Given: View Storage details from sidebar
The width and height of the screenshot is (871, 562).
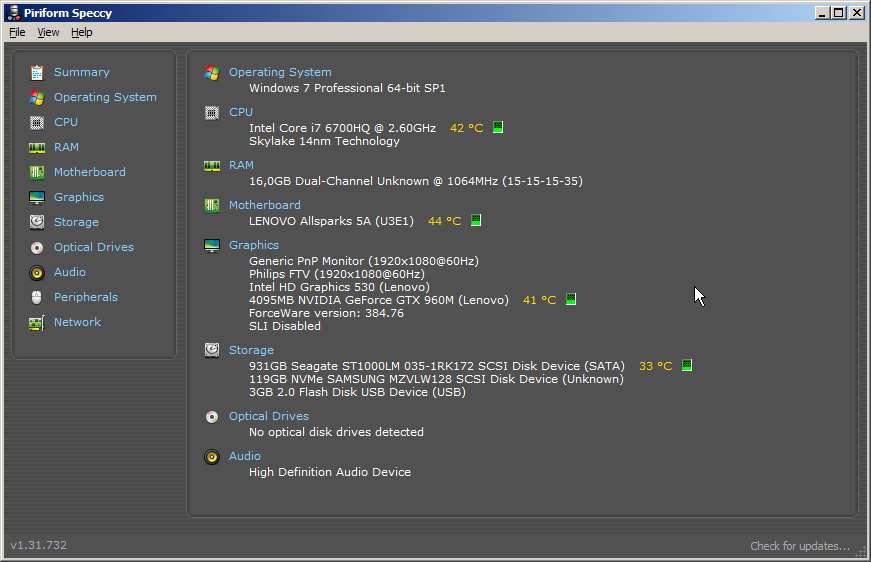Looking at the screenshot, I should click(76, 222).
